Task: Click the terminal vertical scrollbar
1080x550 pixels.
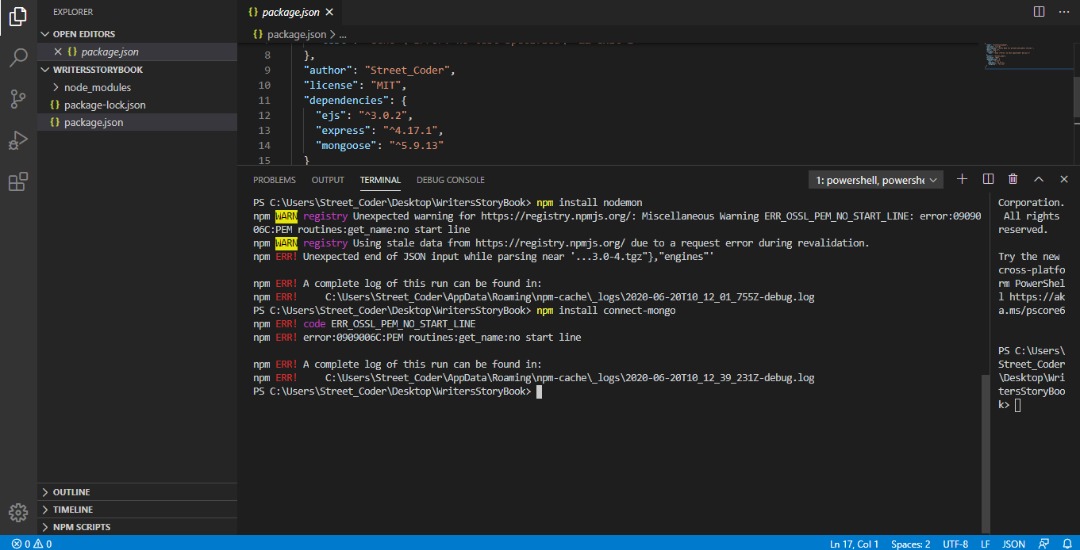Action: (x=986, y=454)
